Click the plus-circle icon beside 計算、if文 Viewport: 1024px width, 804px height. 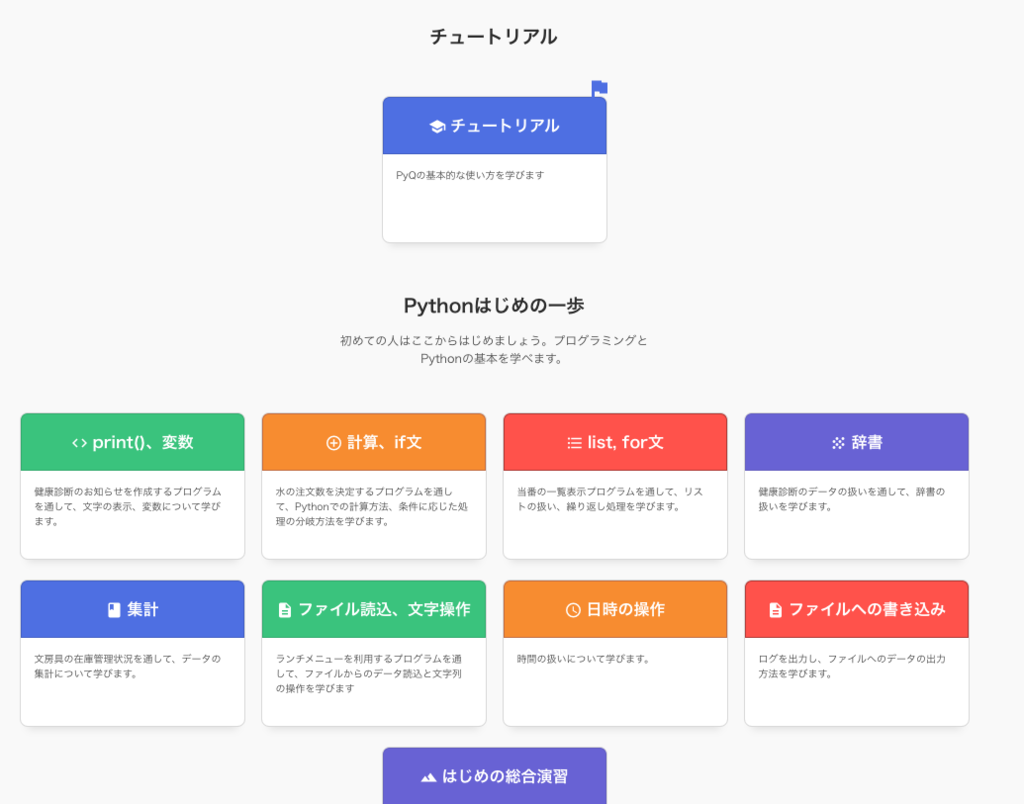(x=334, y=443)
